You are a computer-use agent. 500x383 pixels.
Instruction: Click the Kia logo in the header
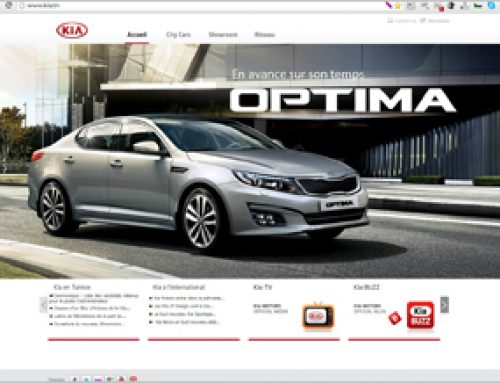(72, 30)
